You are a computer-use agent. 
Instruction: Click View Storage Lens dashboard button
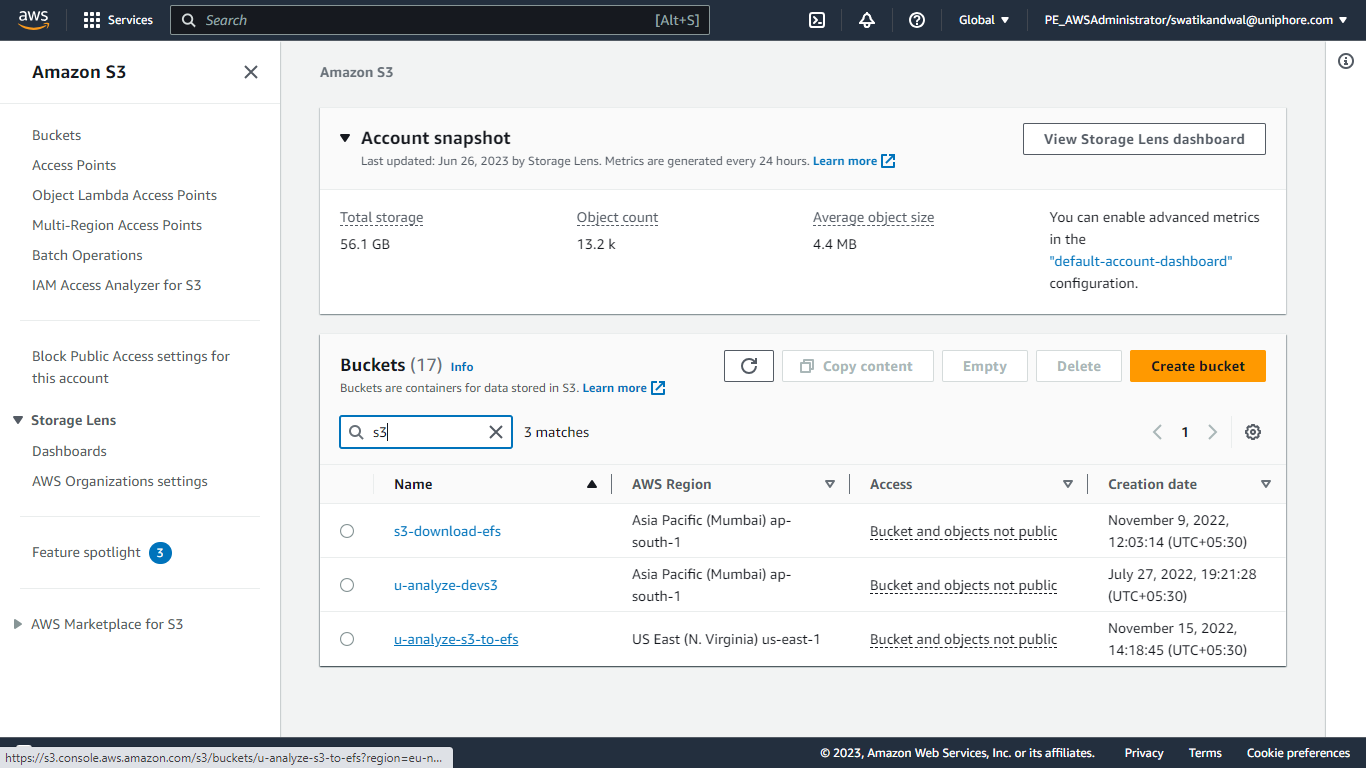pos(1144,139)
